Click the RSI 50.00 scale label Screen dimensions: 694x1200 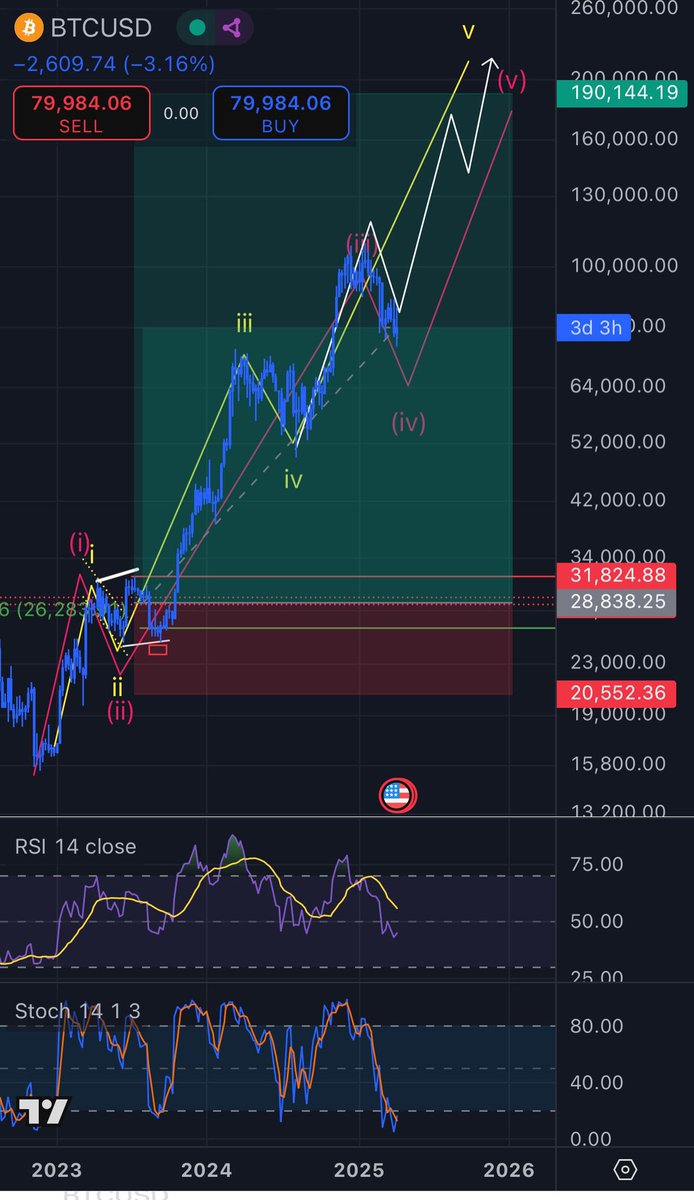(596, 921)
